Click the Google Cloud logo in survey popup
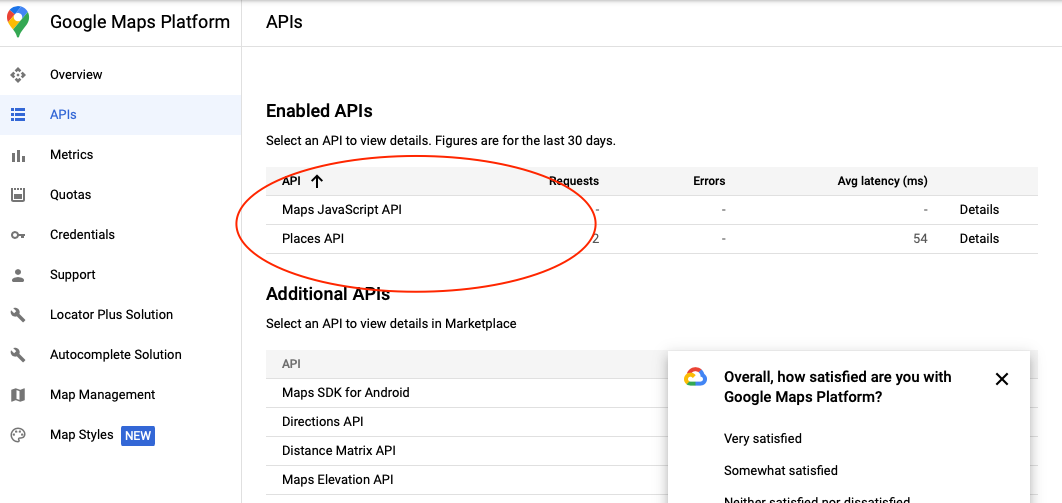1062x503 pixels. pyautogui.click(x=696, y=378)
